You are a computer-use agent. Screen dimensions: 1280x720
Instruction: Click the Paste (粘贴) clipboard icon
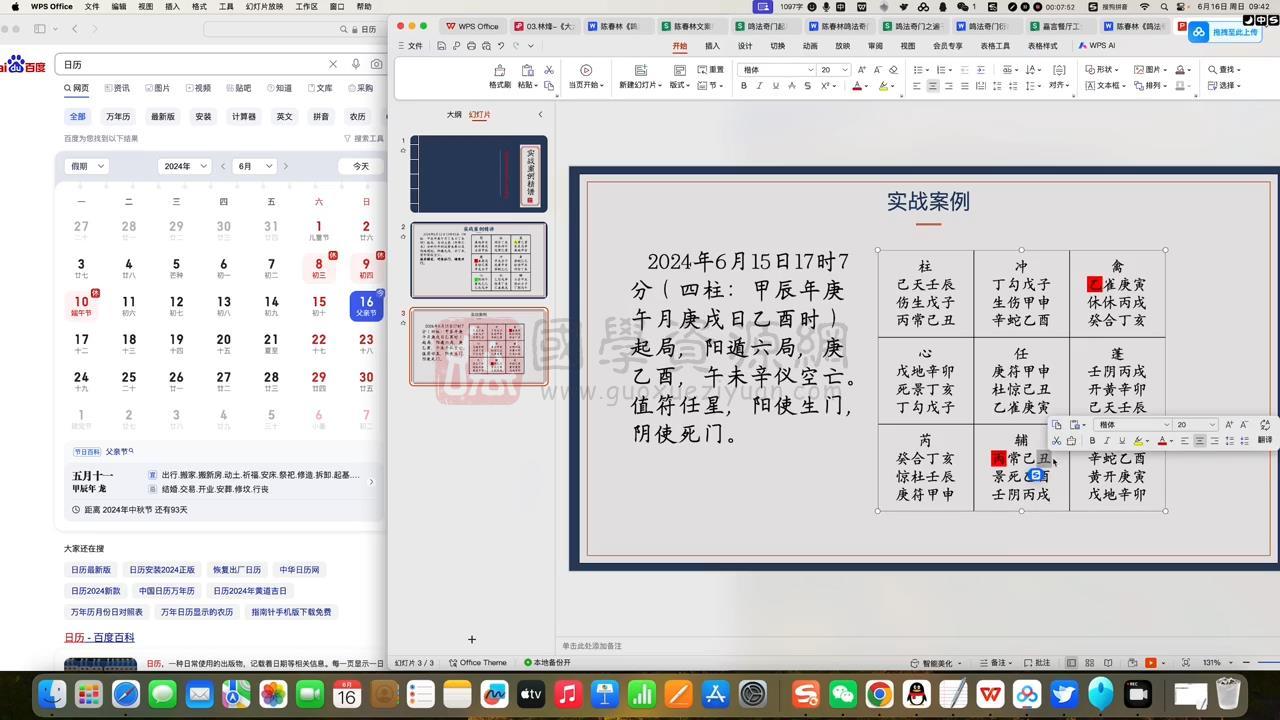[527, 70]
